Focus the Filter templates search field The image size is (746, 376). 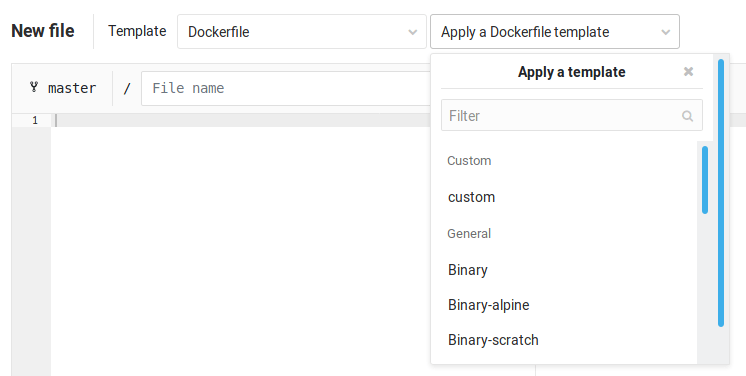click(x=571, y=115)
